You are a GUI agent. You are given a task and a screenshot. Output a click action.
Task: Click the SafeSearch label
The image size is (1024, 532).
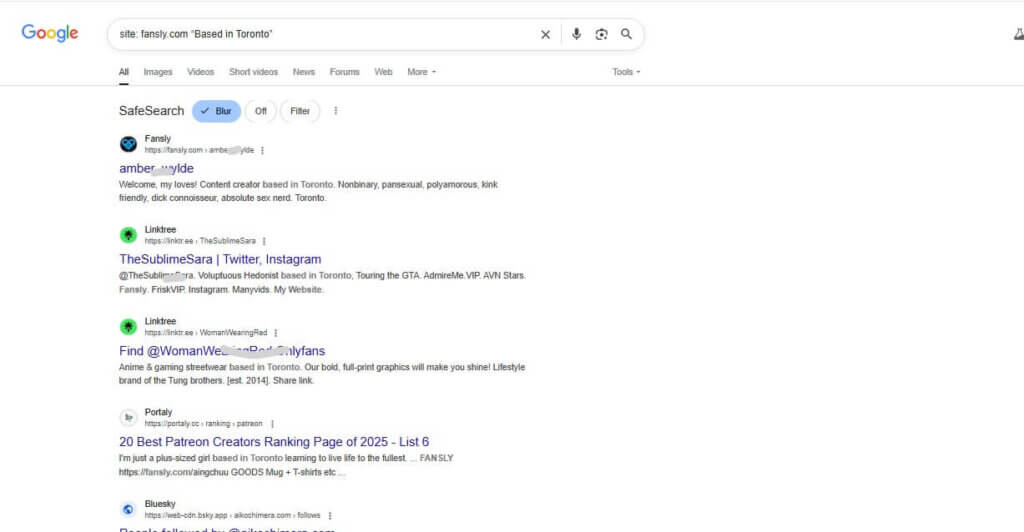point(152,111)
